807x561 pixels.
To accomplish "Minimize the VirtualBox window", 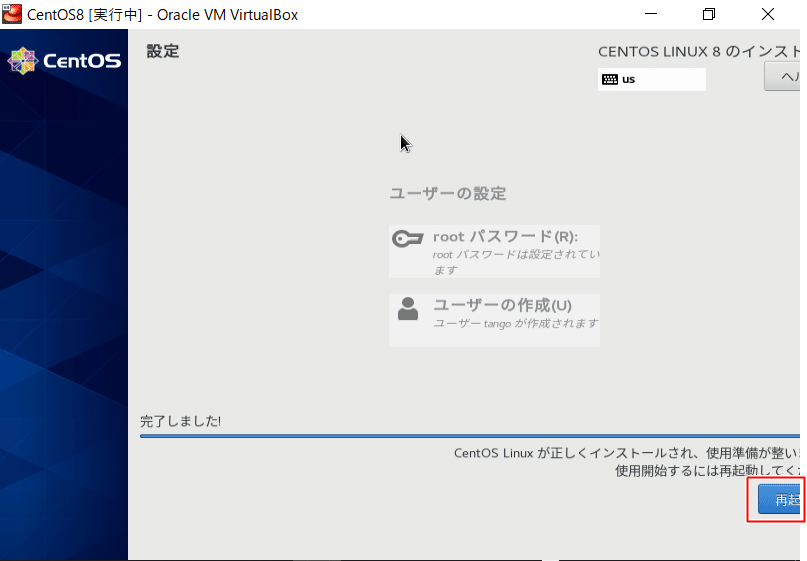I will coord(651,14).
